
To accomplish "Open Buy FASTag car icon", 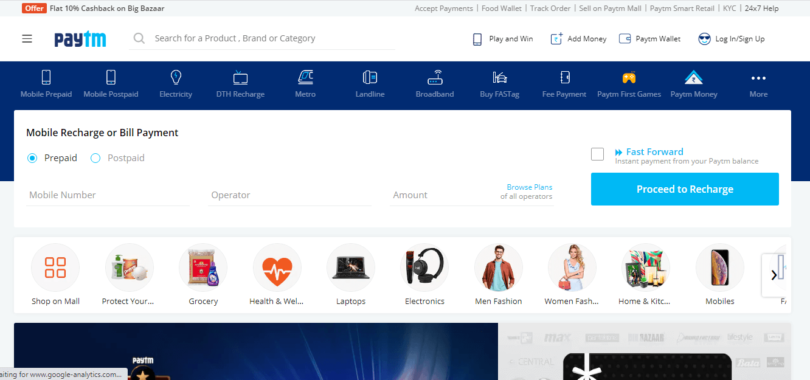I will 500,77.
